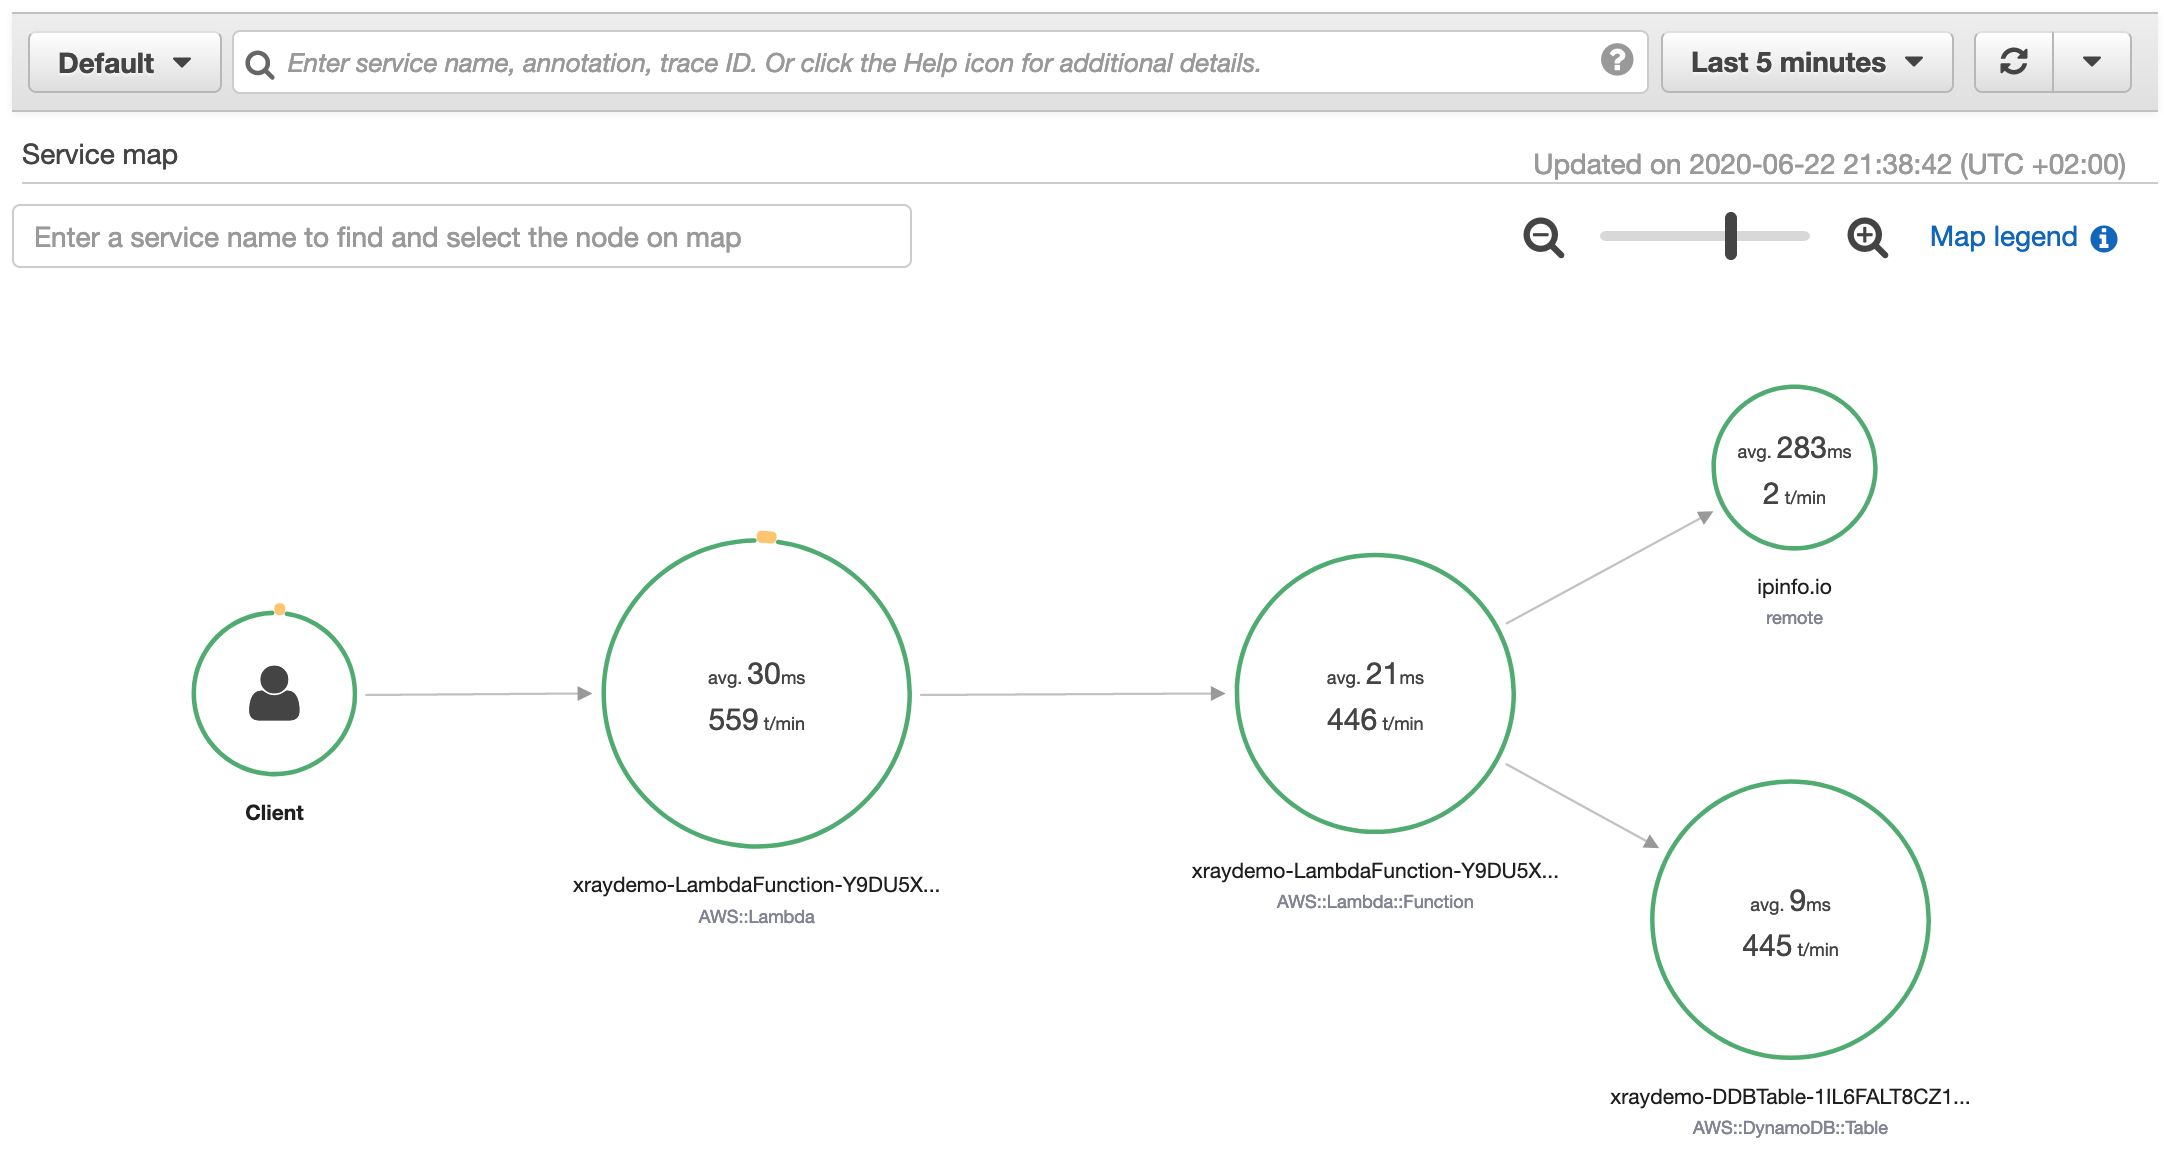This screenshot has height=1152, width=2164.
Task: Click the search magnifier icon in filter bar
Action: point(260,64)
